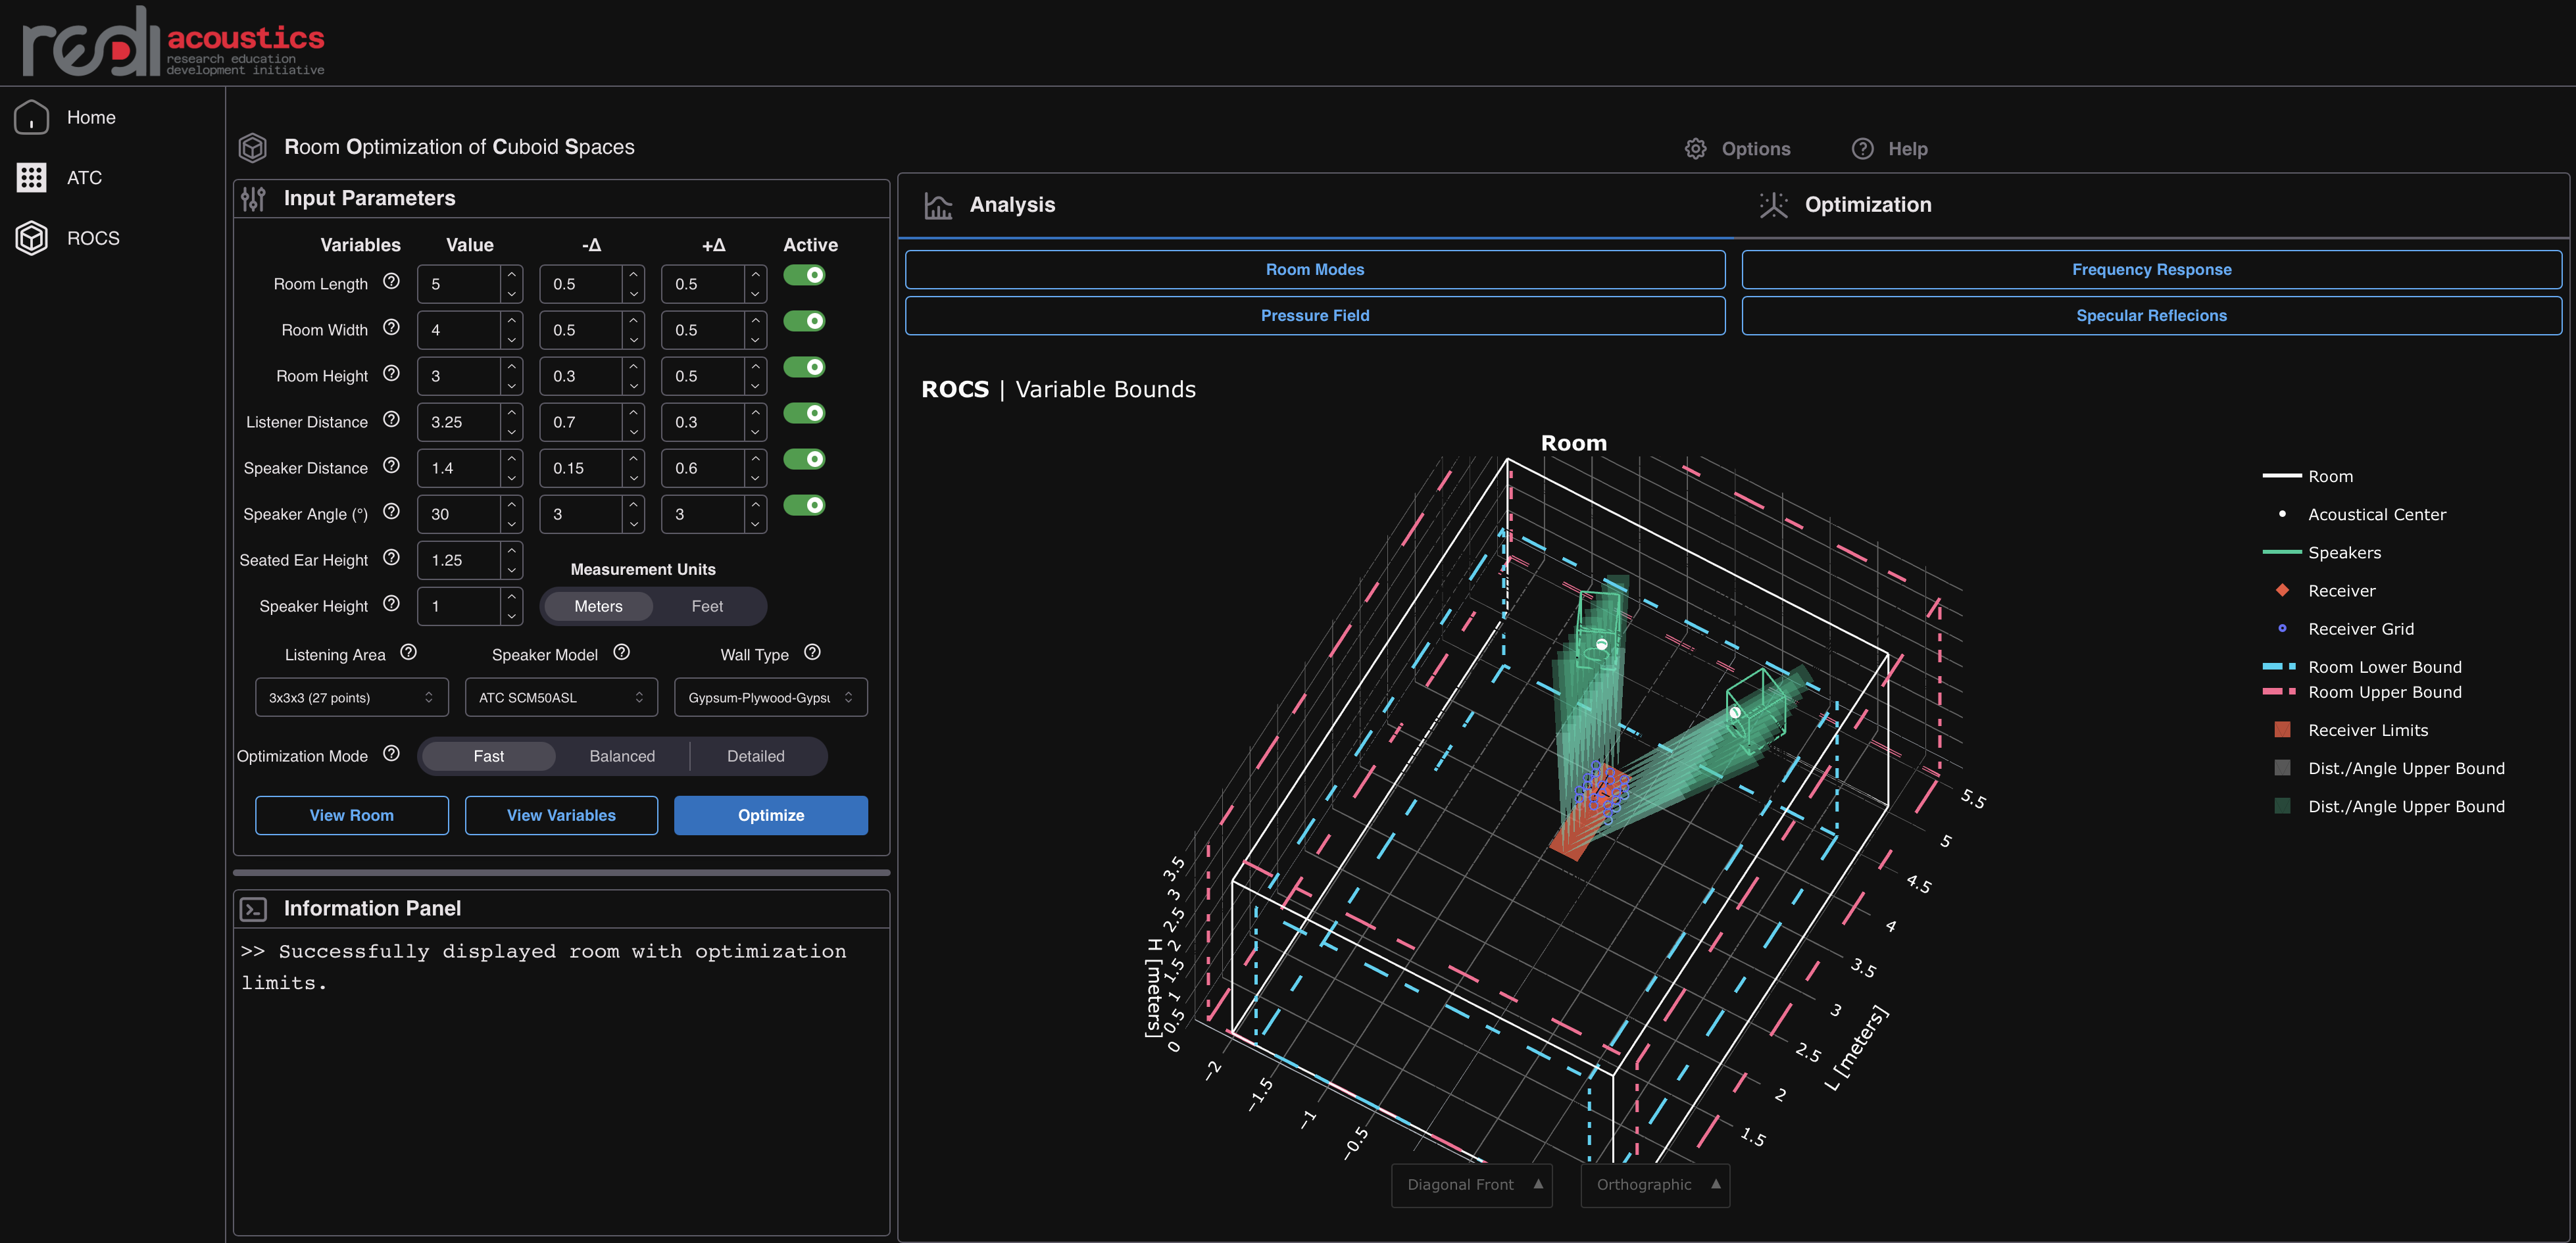Click help icon next to Room Length
This screenshot has height=1243, width=2576.
click(x=391, y=282)
